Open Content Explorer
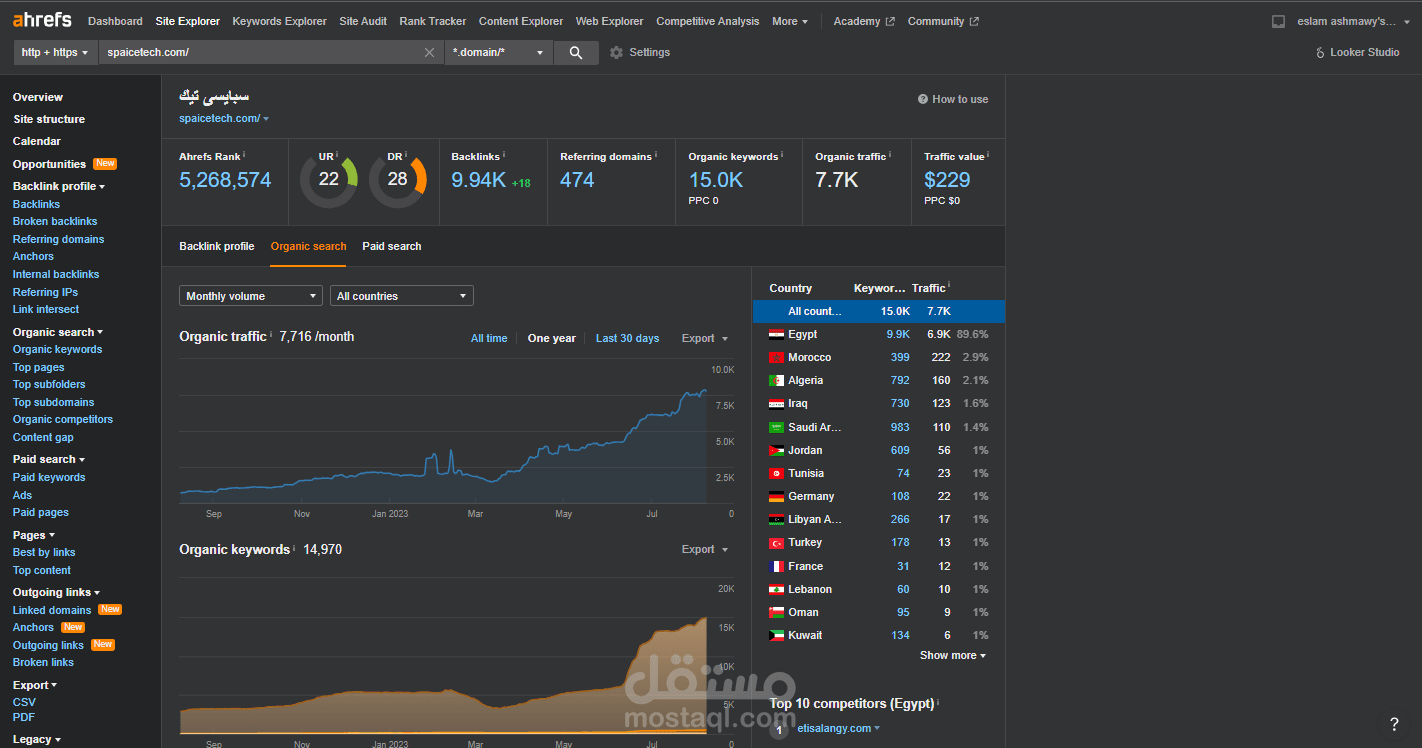Image resolution: width=1422 pixels, height=748 pixels. point(521,21)
